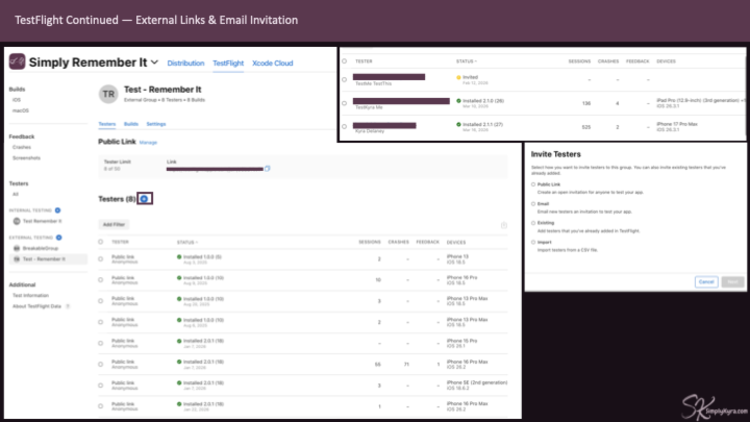
Task: Click the 'iPhone 17 Pro Max' device cell
Action: (677, 124)
